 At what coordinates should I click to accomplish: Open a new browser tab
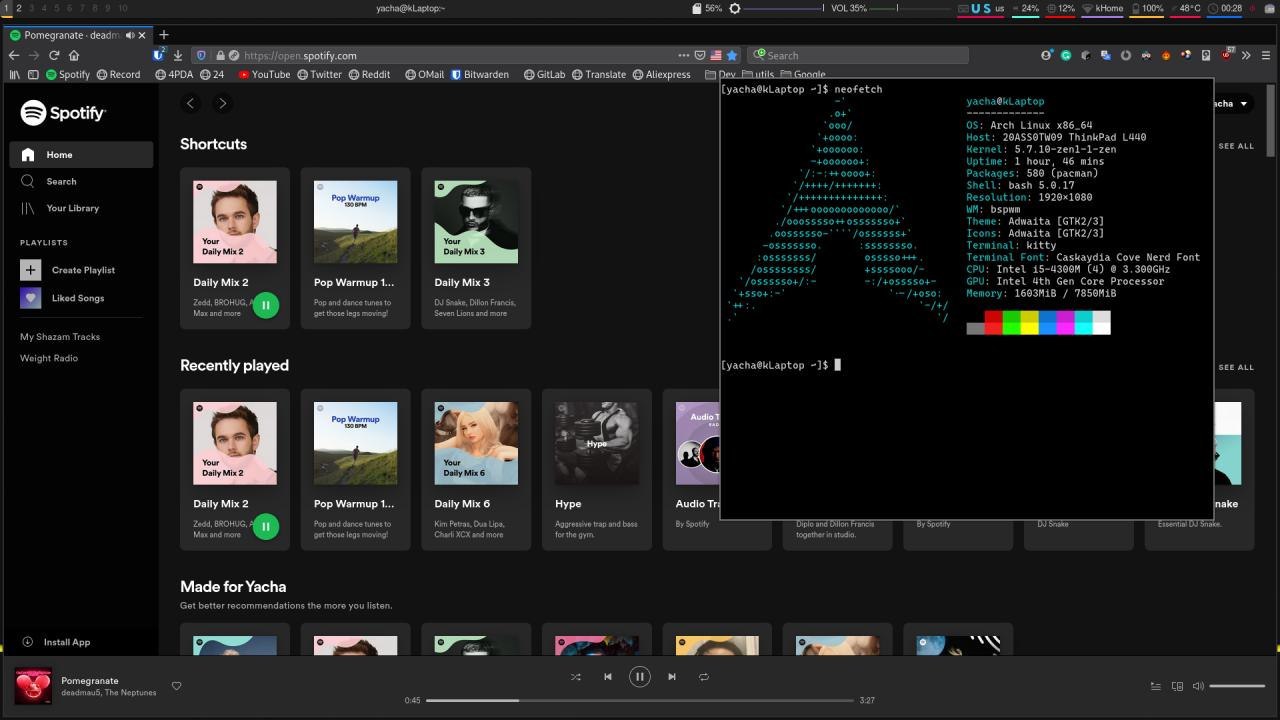point(164,35)
